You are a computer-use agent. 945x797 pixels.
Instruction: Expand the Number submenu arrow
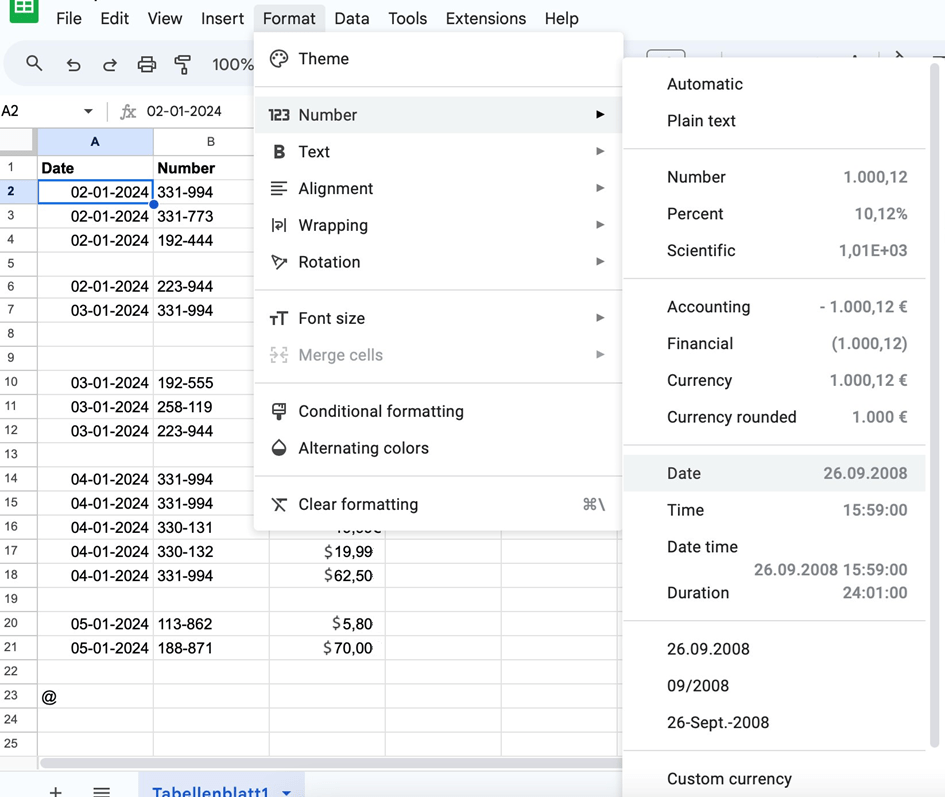click(x=600, y=115)
